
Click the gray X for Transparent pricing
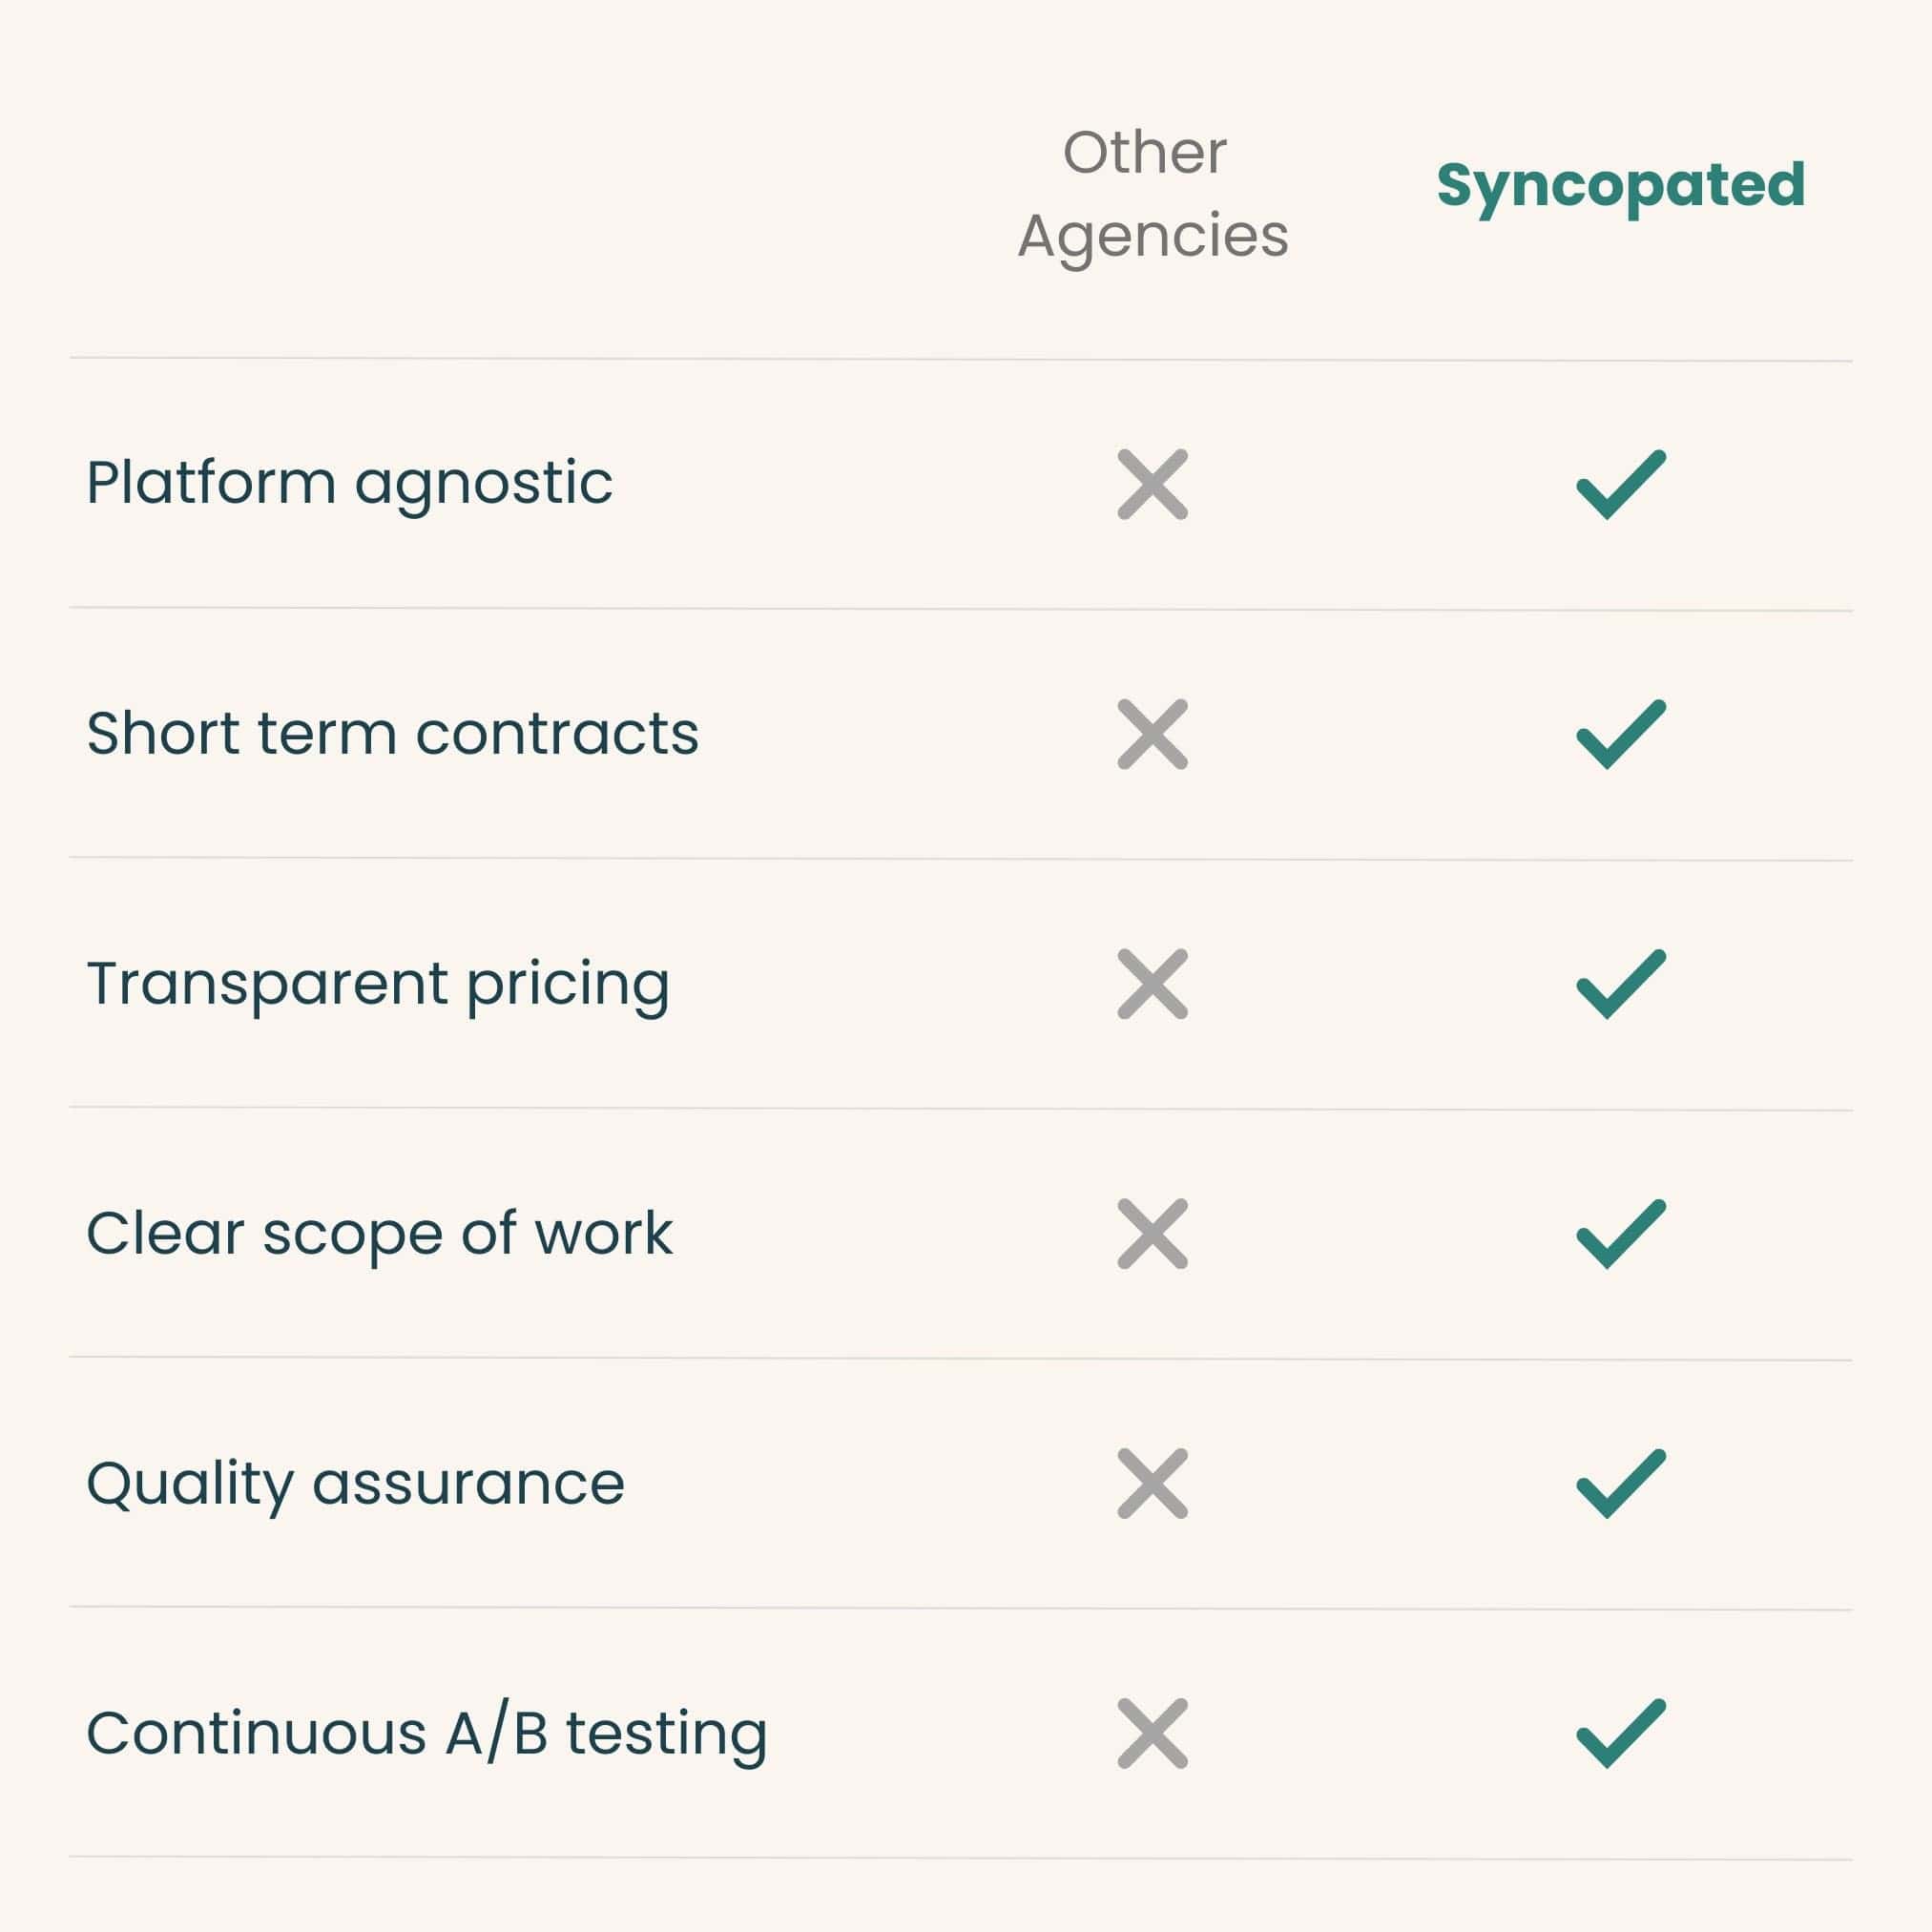coord(1152,984)
